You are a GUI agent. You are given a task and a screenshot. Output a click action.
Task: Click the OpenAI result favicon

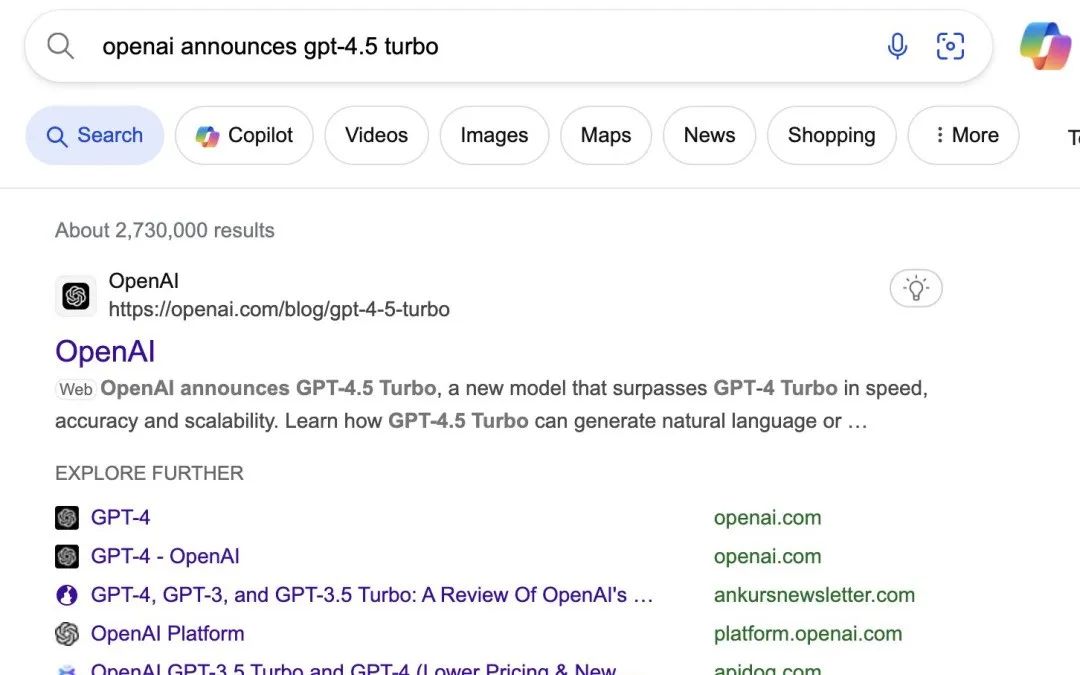(76, 296)
